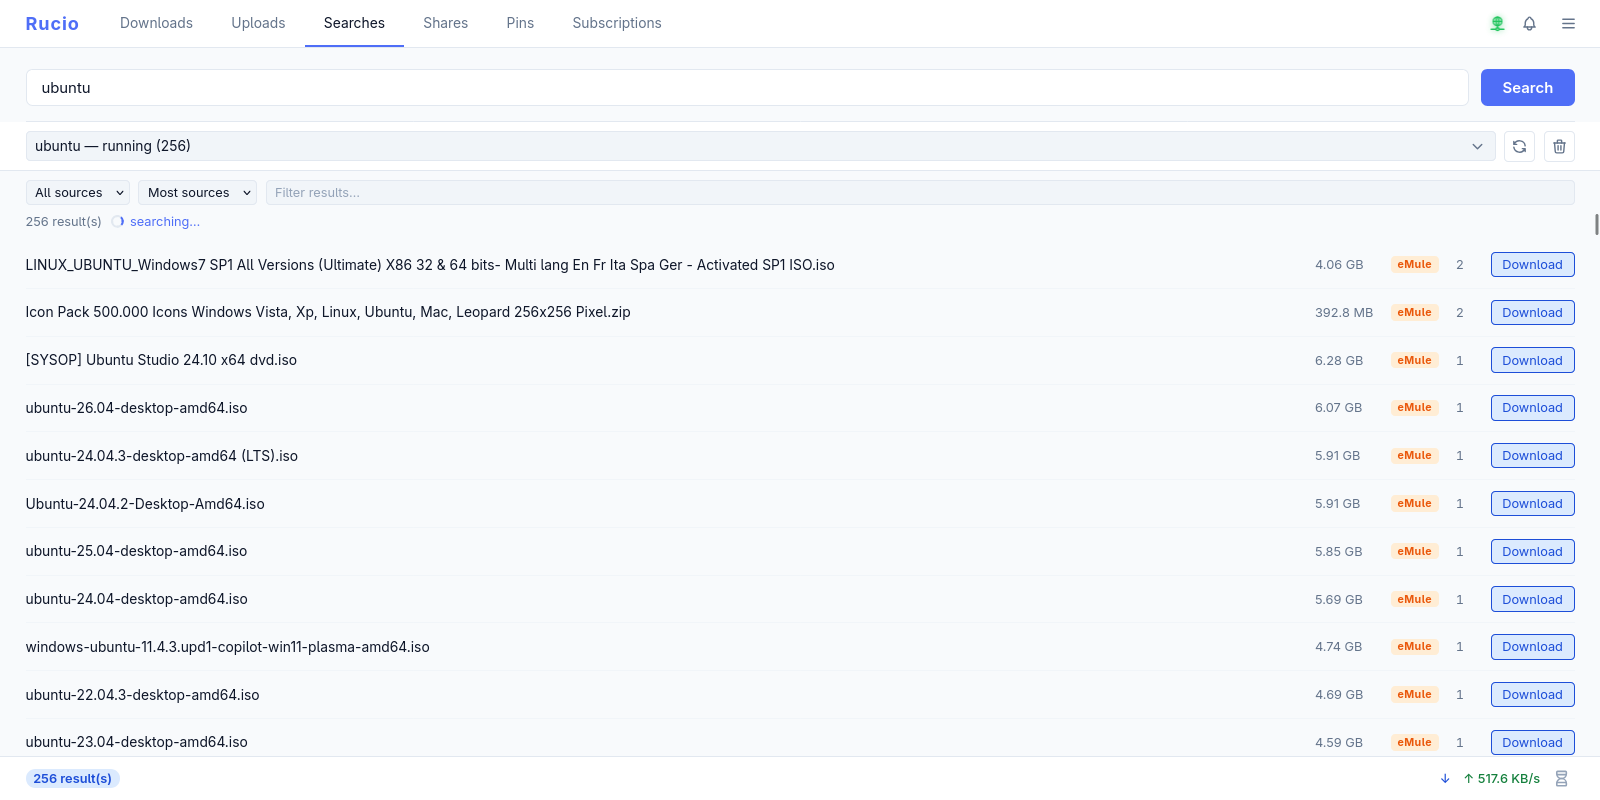Select file name Ubuntu-24.04.2-Desktop-Amd64.iso

[x=145, y=504]
